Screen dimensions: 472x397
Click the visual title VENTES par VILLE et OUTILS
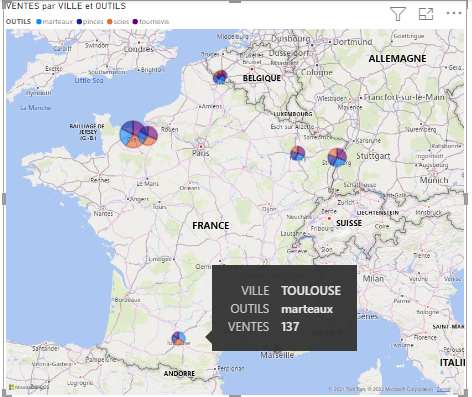[66, 6]
